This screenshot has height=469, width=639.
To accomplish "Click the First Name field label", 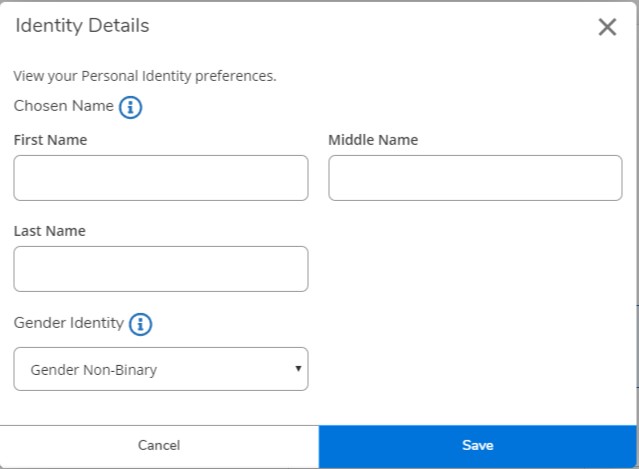I will click(x=50, y=140).
